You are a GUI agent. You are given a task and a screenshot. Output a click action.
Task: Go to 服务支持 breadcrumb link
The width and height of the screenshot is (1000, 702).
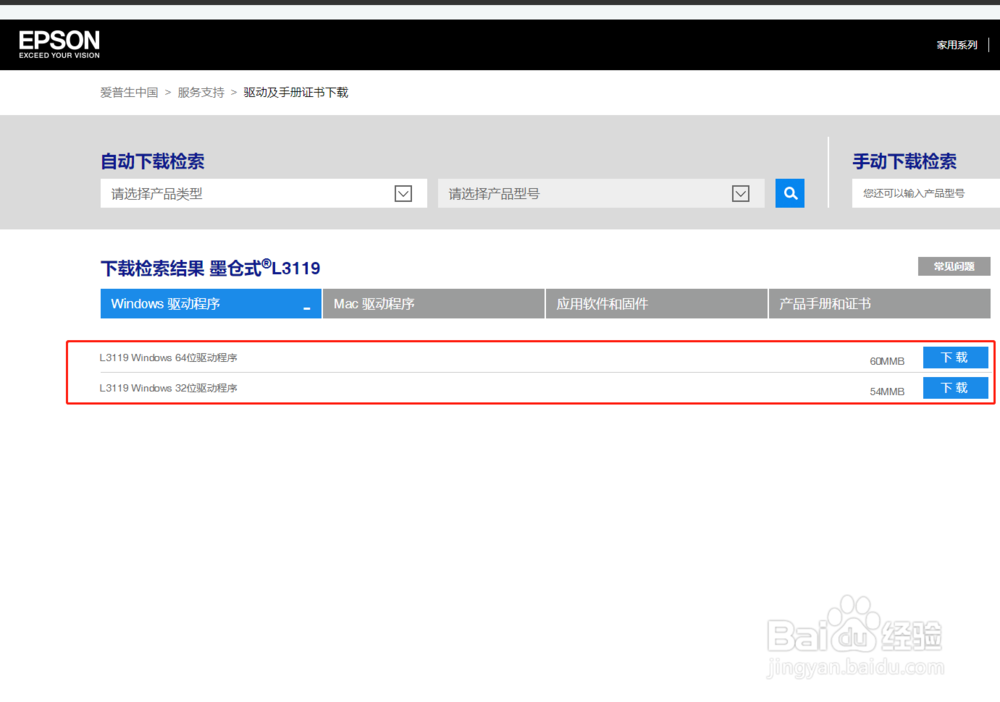coord(201,92)
